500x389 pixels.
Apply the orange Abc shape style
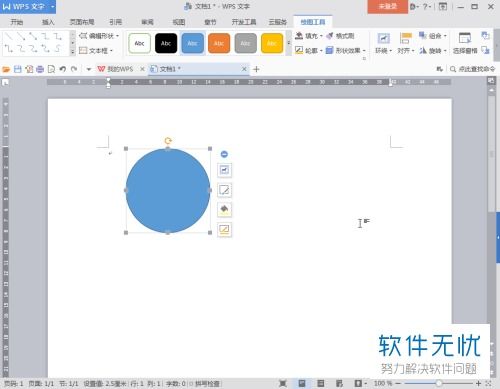pos(219,43)
